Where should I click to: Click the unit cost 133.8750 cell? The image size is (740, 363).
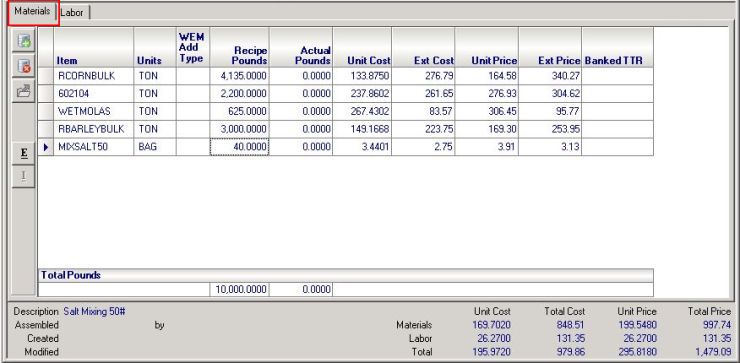tap(362, 76)
